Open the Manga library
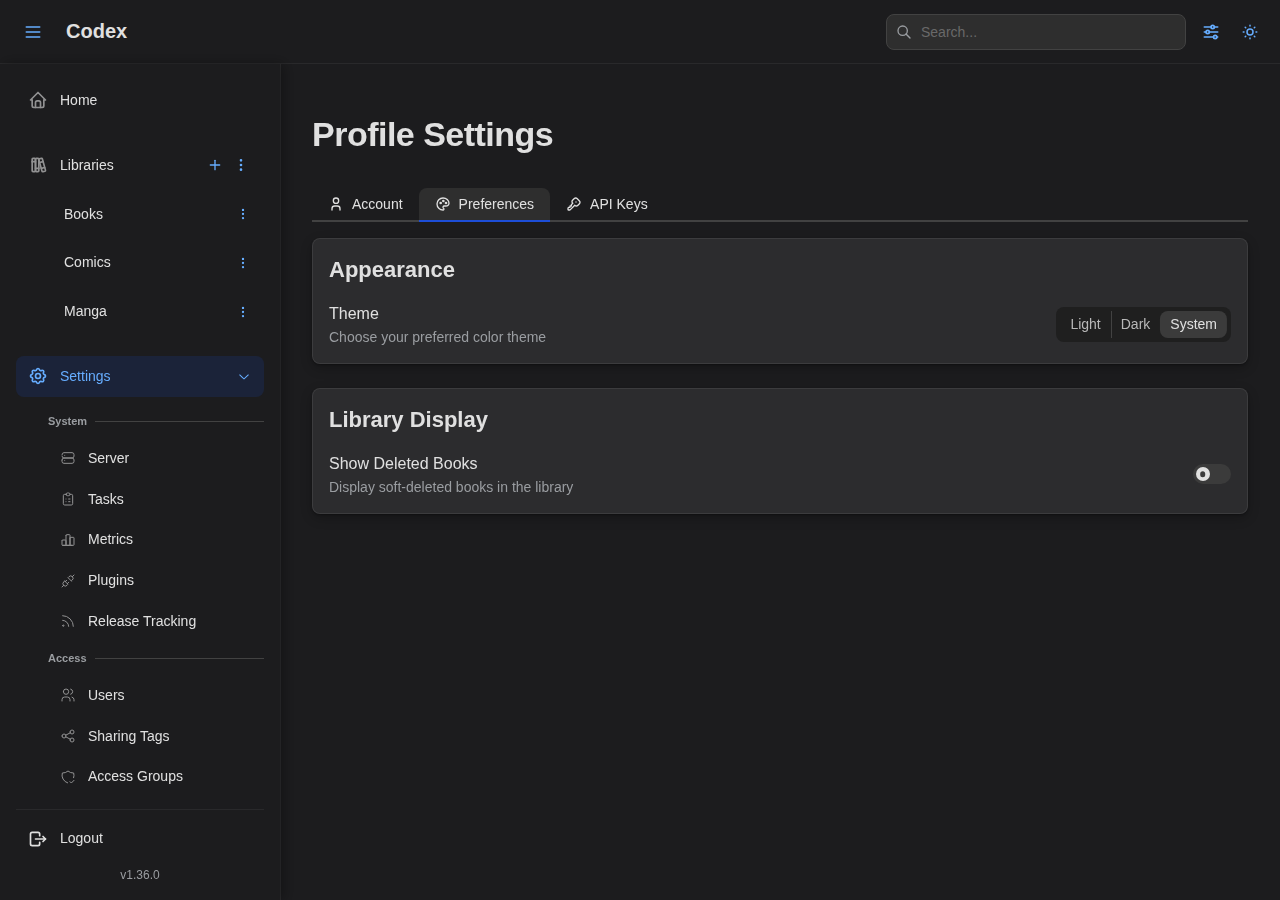Screen dimensions: 1280x900 tap(85, 311)
